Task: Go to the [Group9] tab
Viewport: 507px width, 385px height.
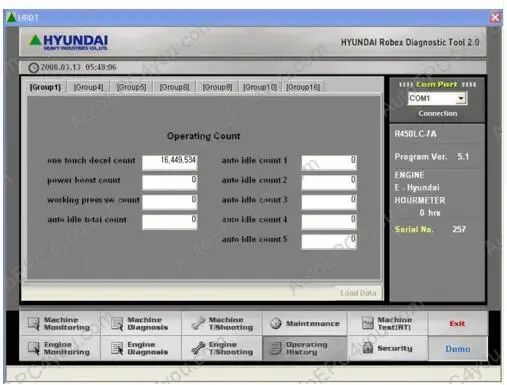Action: coord(217,87)
